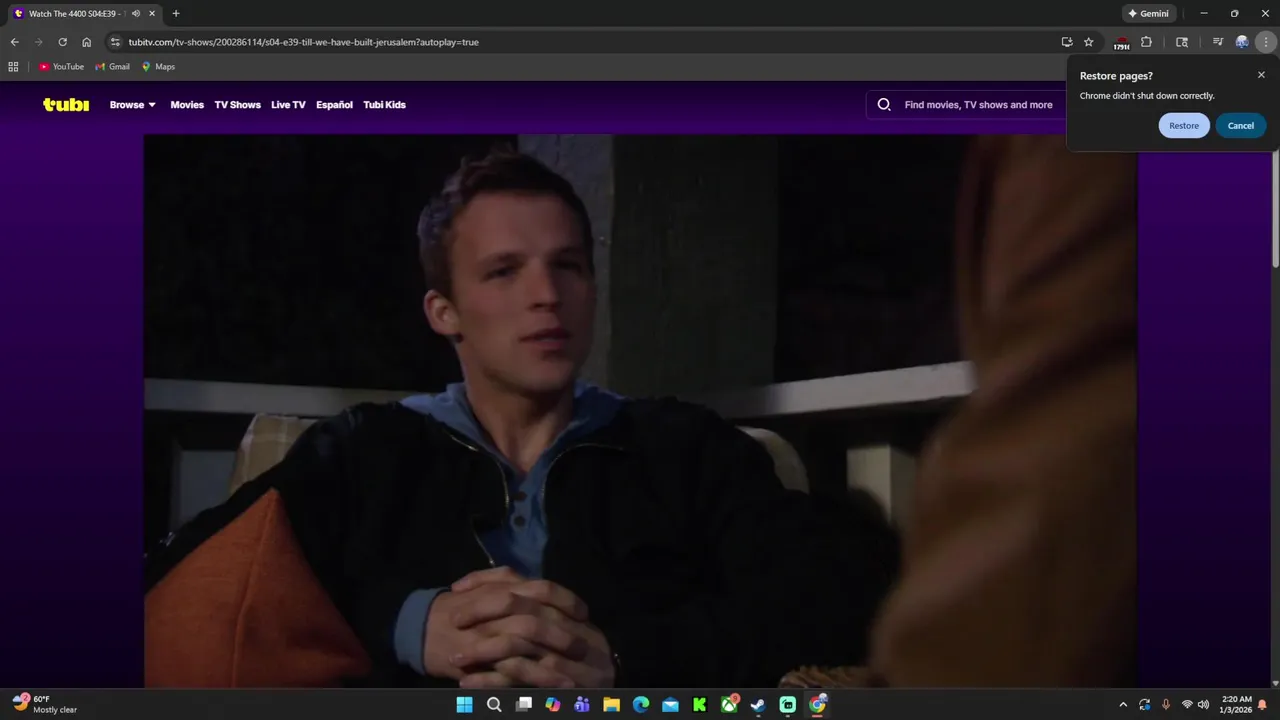Open the teal chat app in taskbar
The width and height of the screenshot is (1280, 720).
788,705
